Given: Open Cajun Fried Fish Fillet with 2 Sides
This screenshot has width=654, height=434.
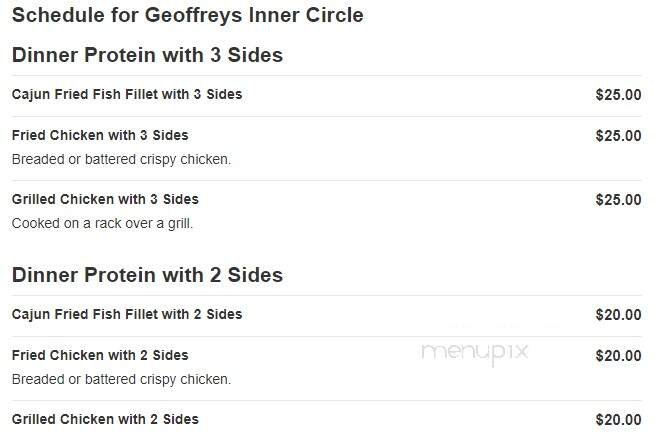Looking at the screenshot, I should coord(127,315).
